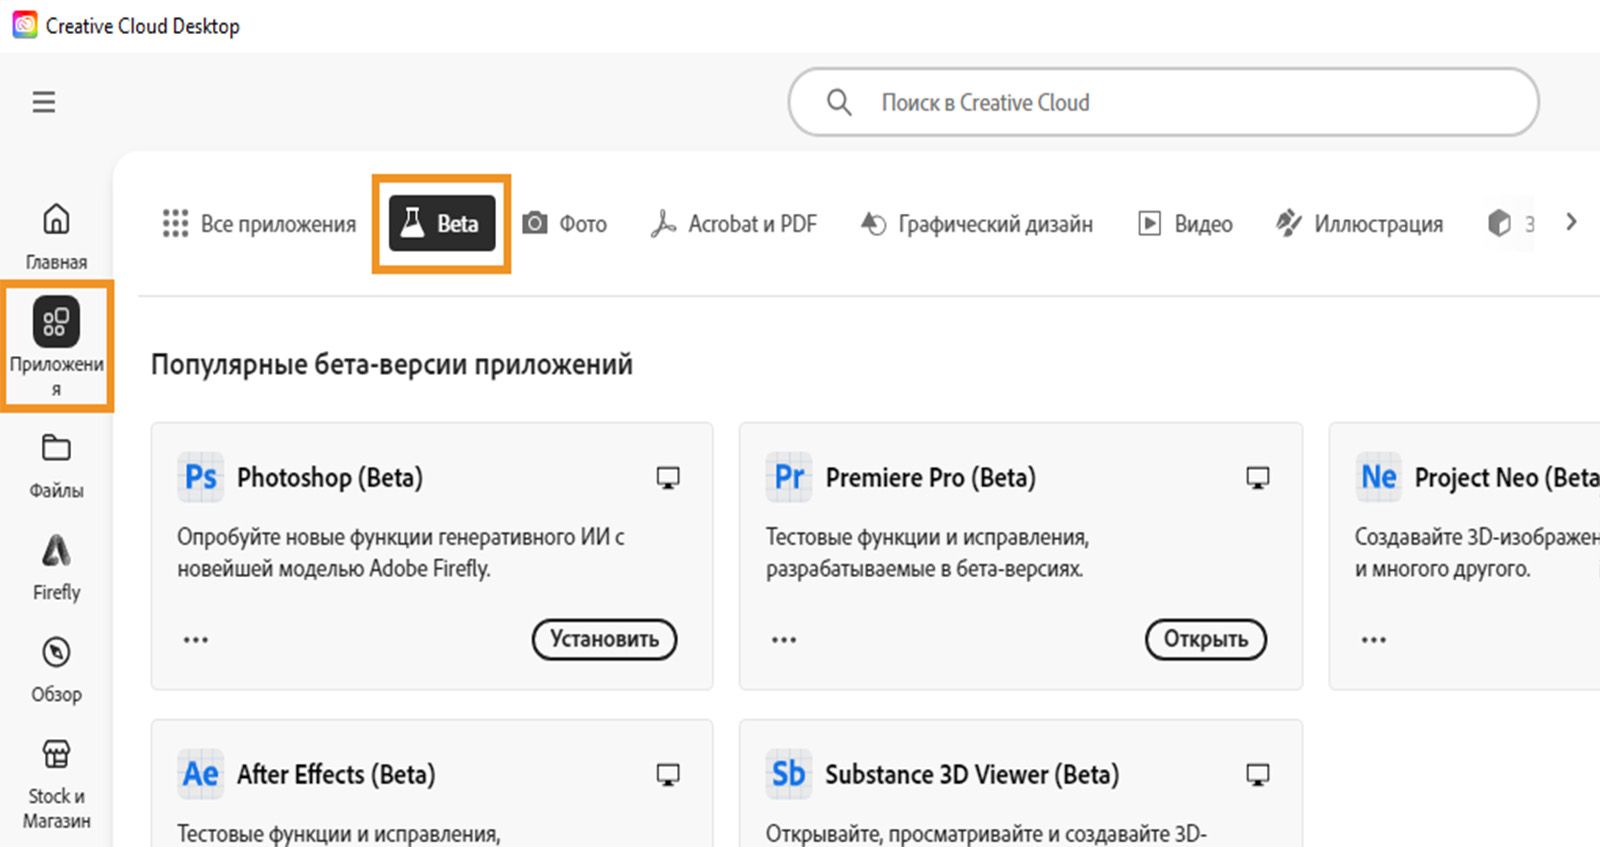The width and height of the screenshot is (1600, 847).
Task: Open Файлы in the sidebar
Action: click(56, 466)
